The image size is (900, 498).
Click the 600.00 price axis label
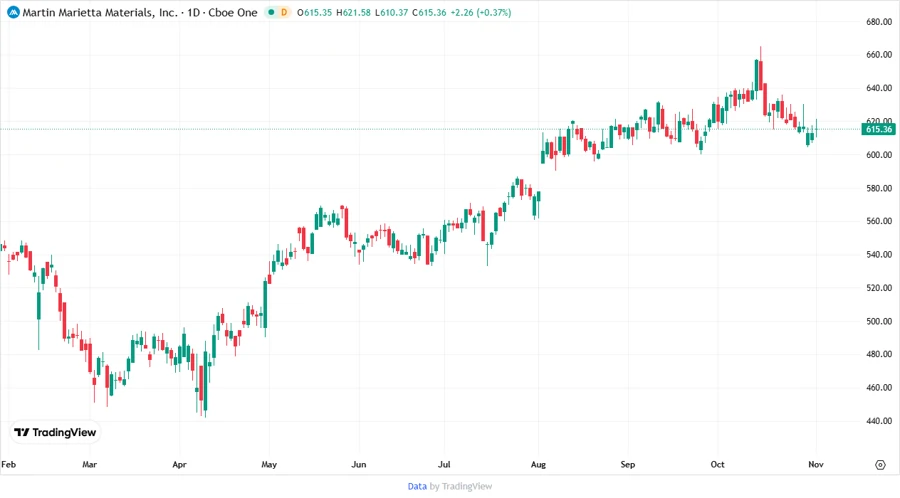(x=879, y=155)
